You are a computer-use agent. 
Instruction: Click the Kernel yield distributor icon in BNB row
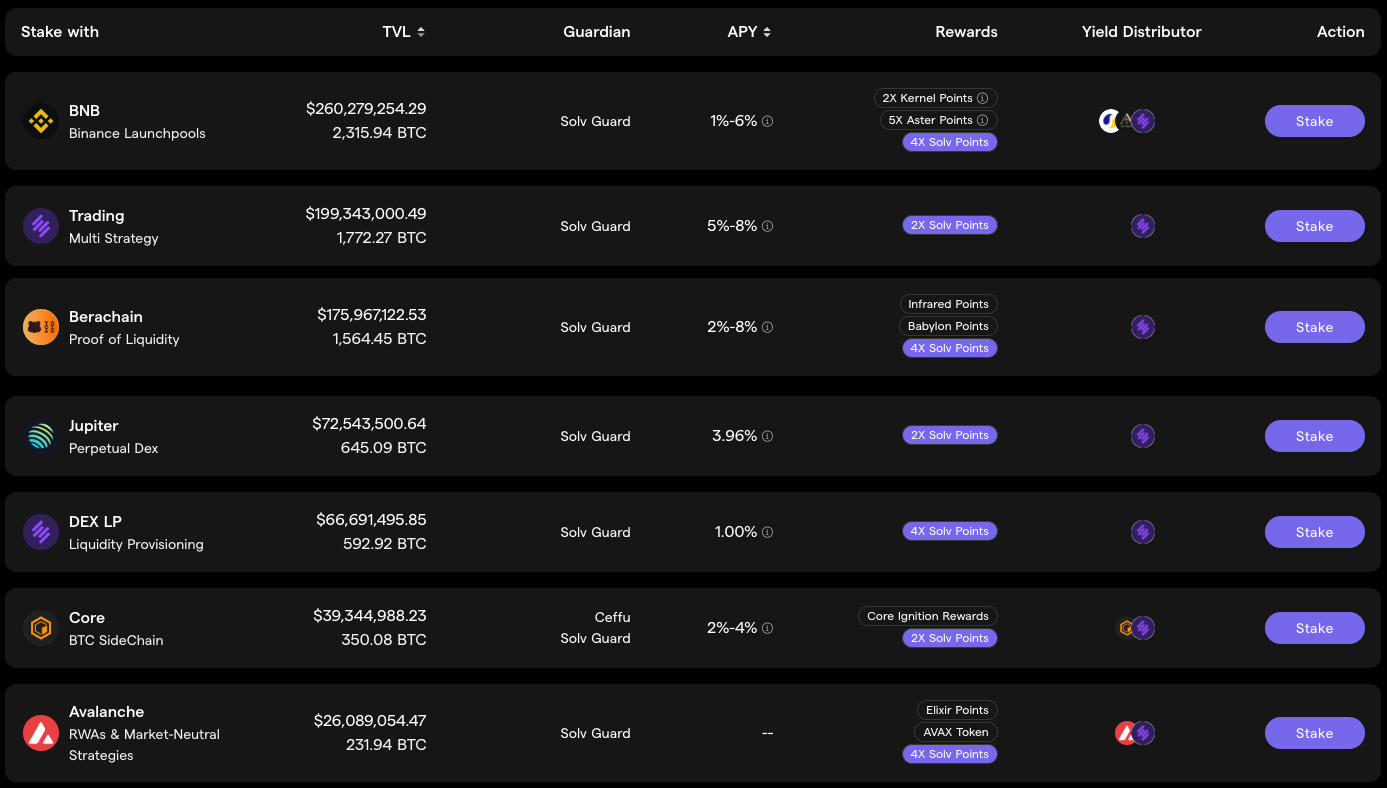coord(1108,120)
